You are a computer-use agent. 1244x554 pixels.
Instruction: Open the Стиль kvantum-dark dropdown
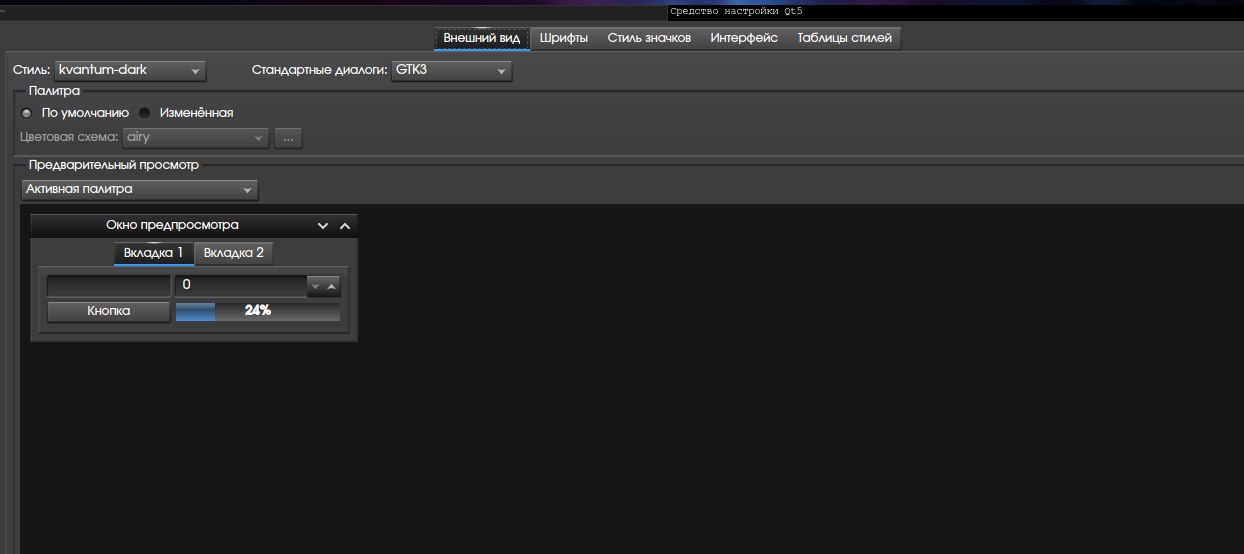pyautogui.click(x=130, y=71)
